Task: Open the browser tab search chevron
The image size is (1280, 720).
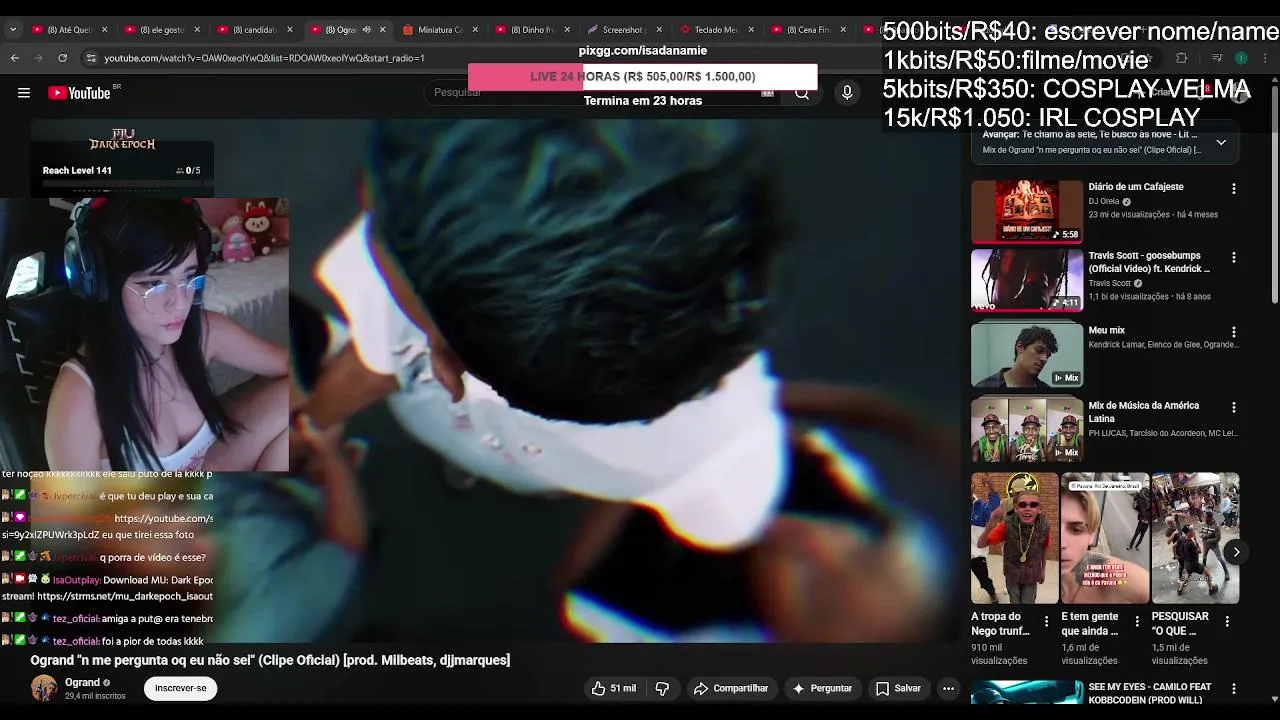Action: coord(13,30)
